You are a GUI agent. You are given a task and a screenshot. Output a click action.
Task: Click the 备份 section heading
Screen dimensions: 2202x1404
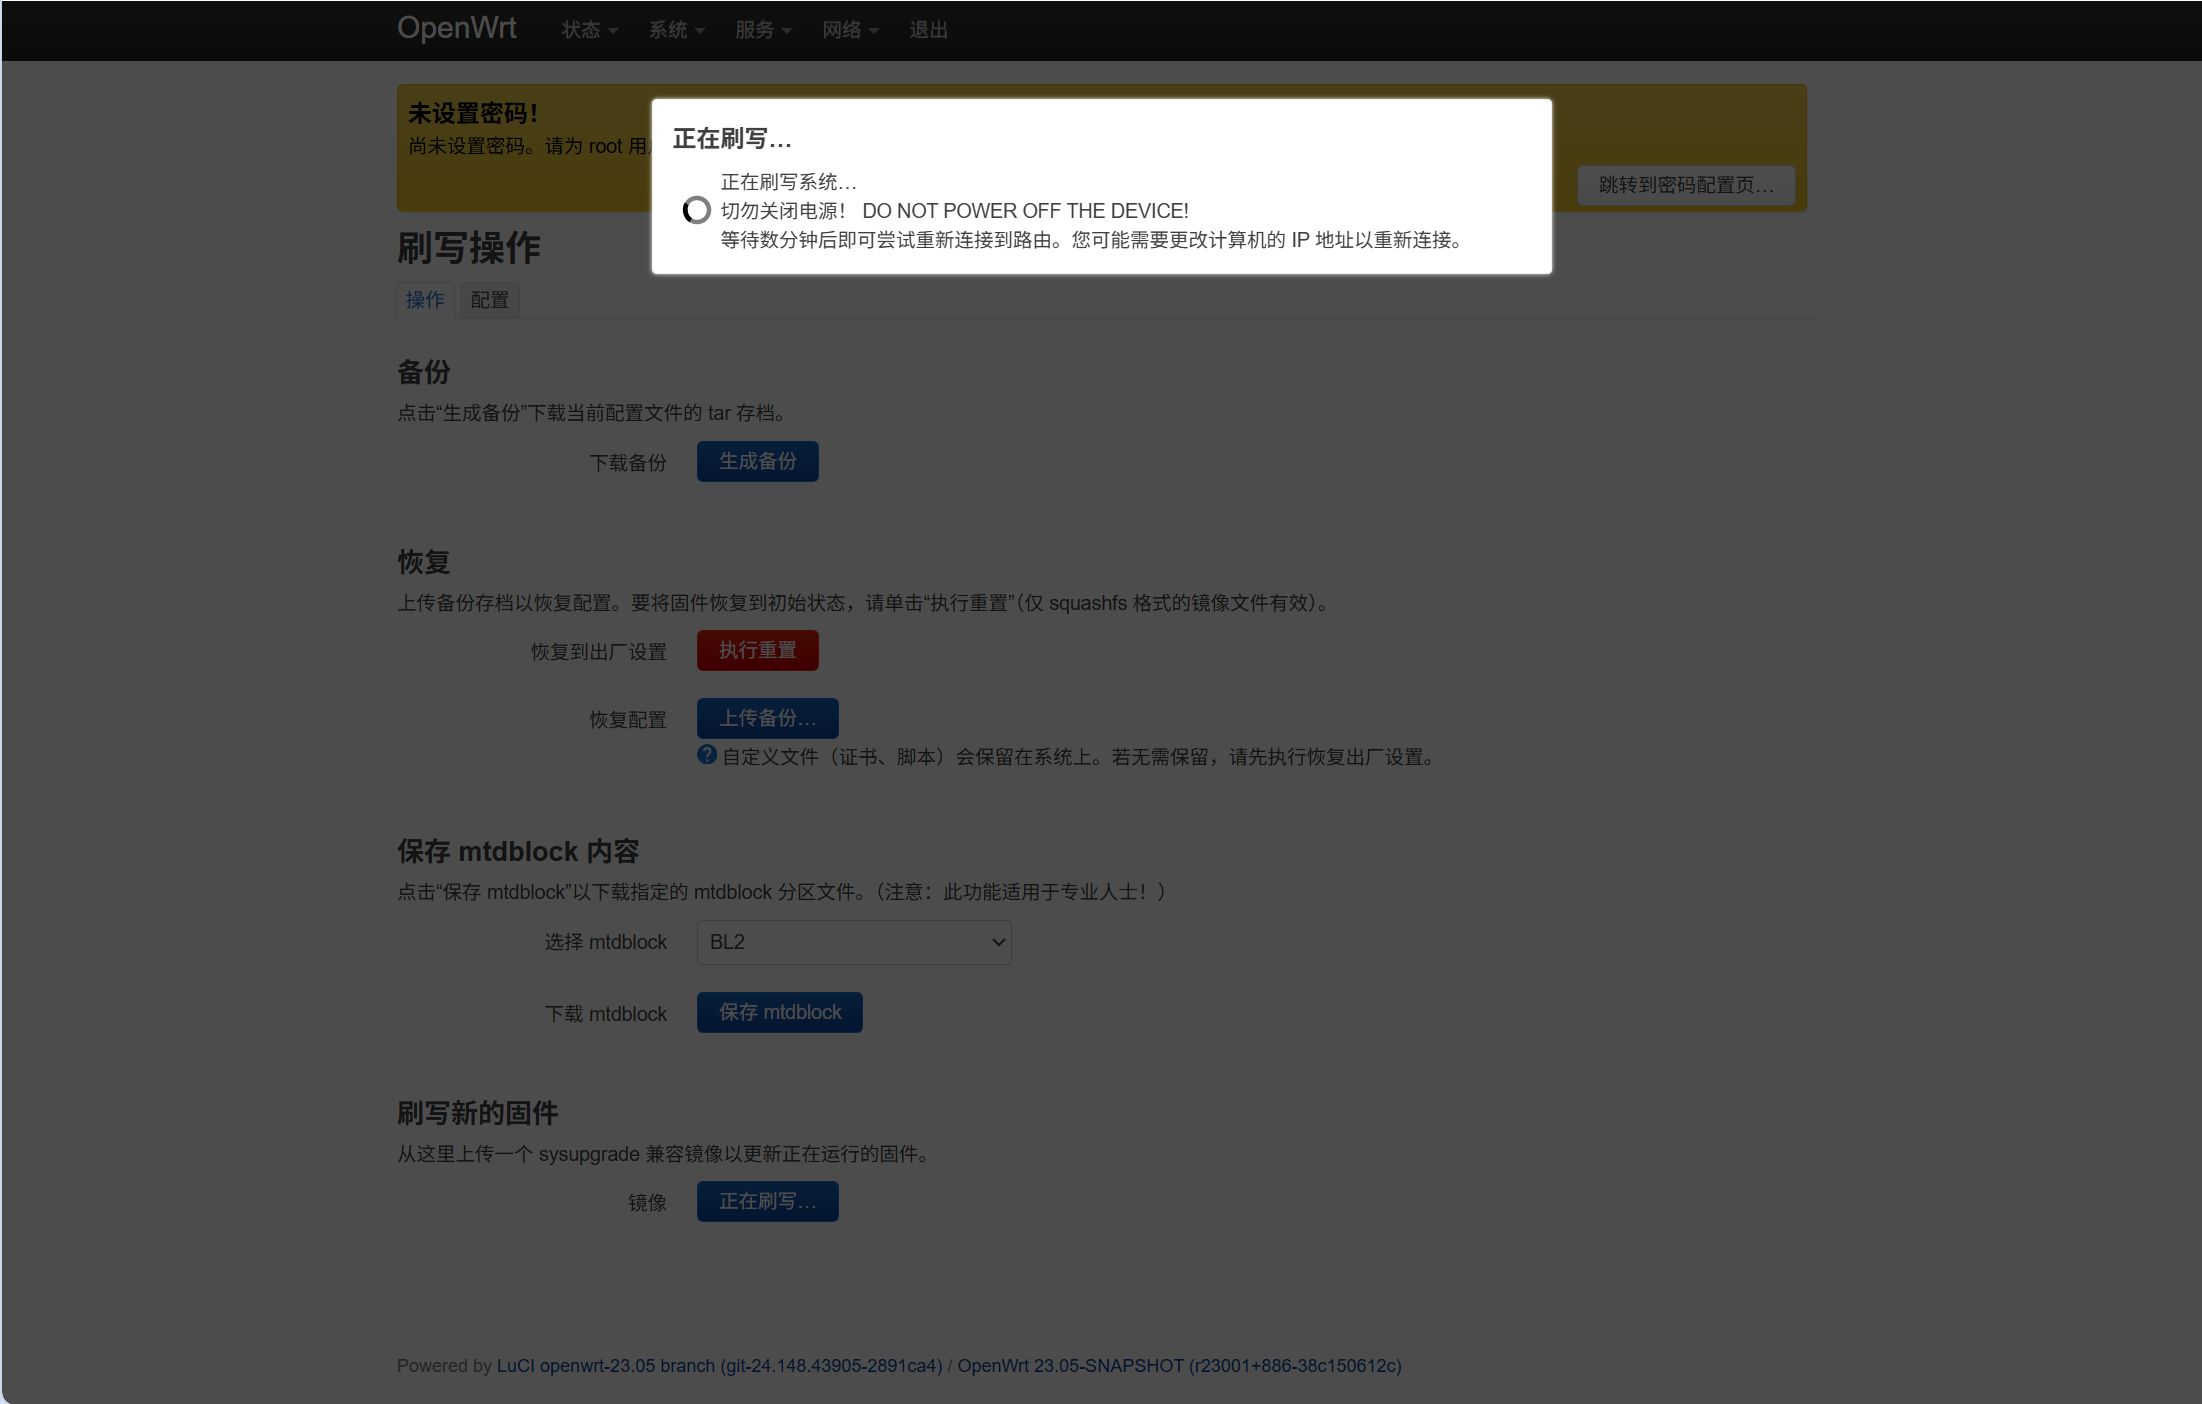tap(424, 372)
